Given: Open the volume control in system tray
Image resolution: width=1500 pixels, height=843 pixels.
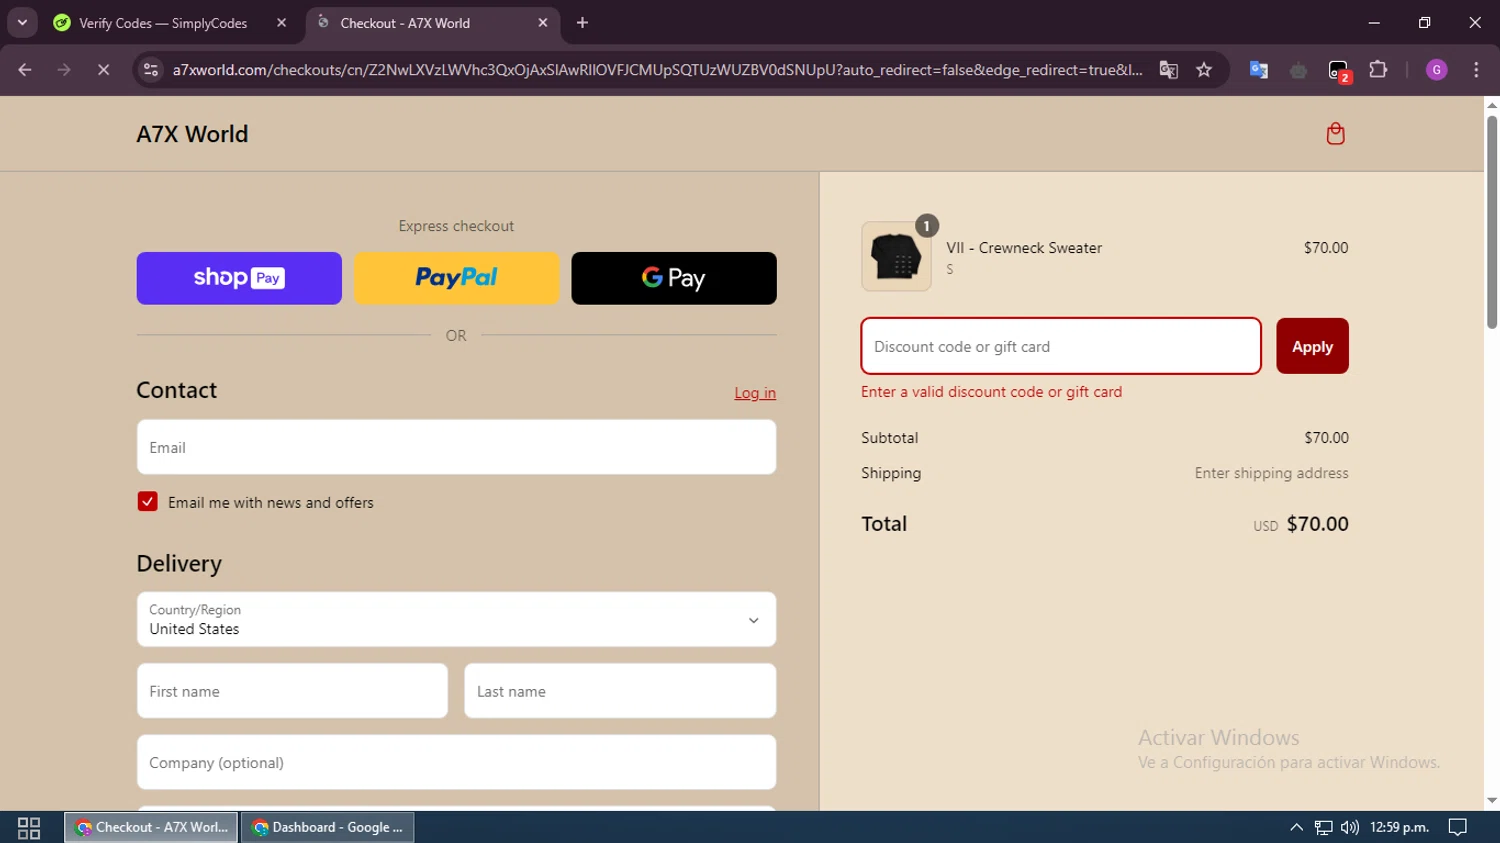Looking at the screenshot, I should click(1350, 828).
